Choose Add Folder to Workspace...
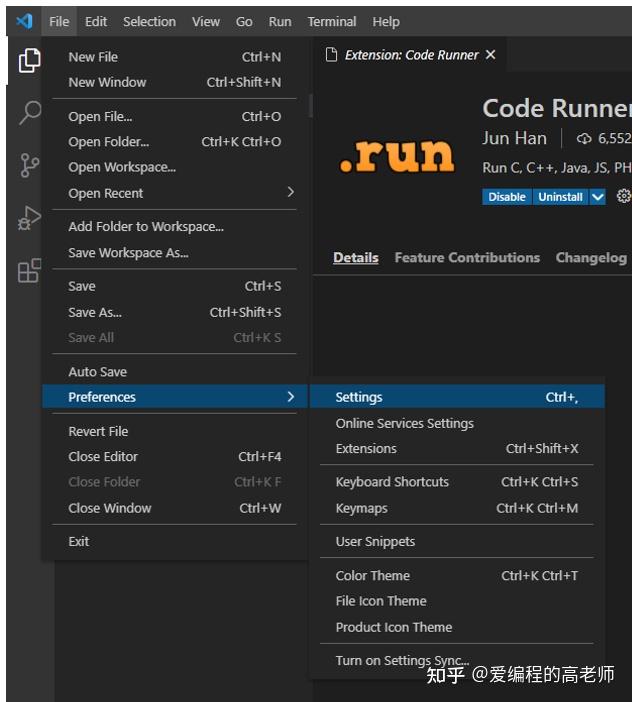The image size is (632, 702). tap(175, 227)
